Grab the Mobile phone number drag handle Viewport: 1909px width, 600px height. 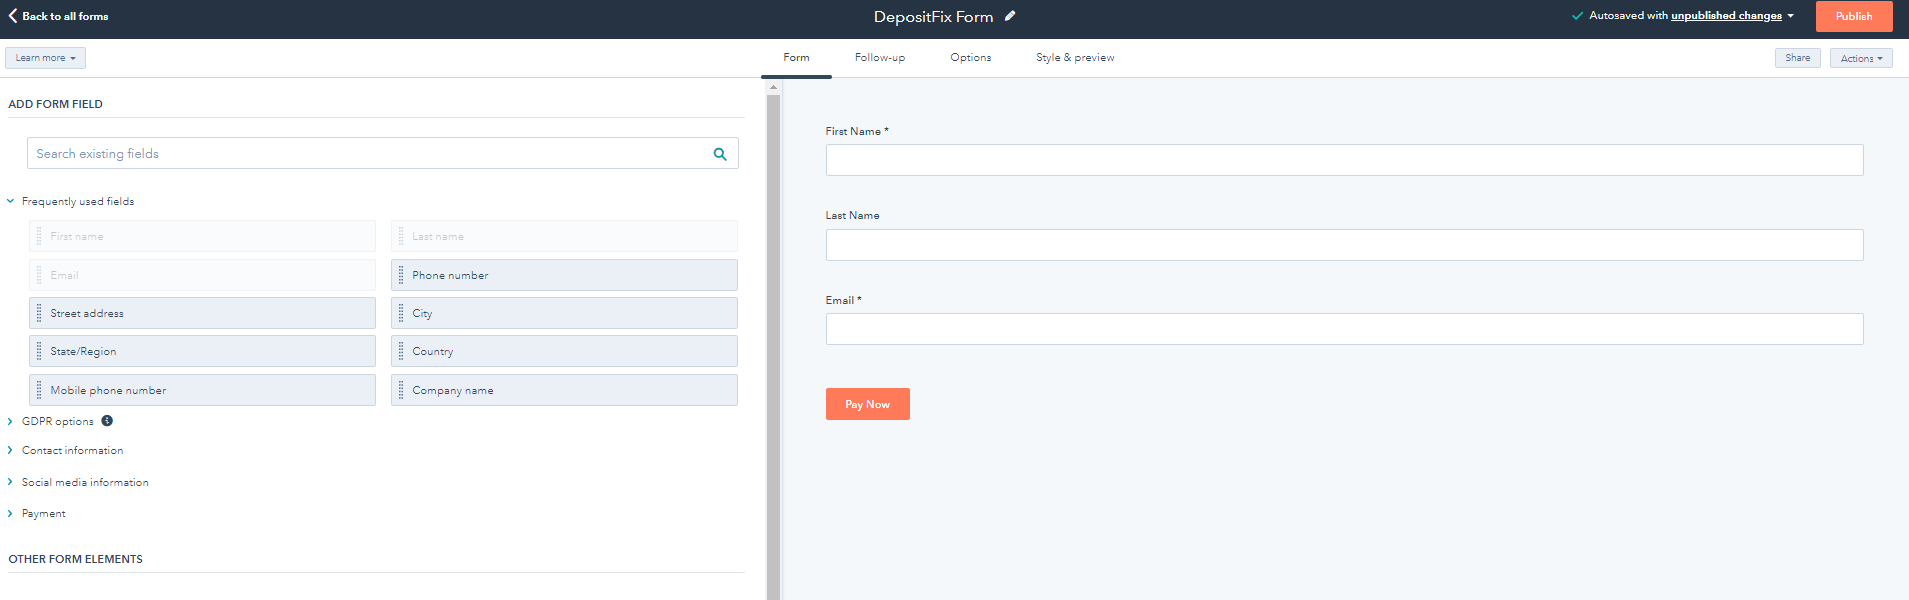(x=39, y=390)
